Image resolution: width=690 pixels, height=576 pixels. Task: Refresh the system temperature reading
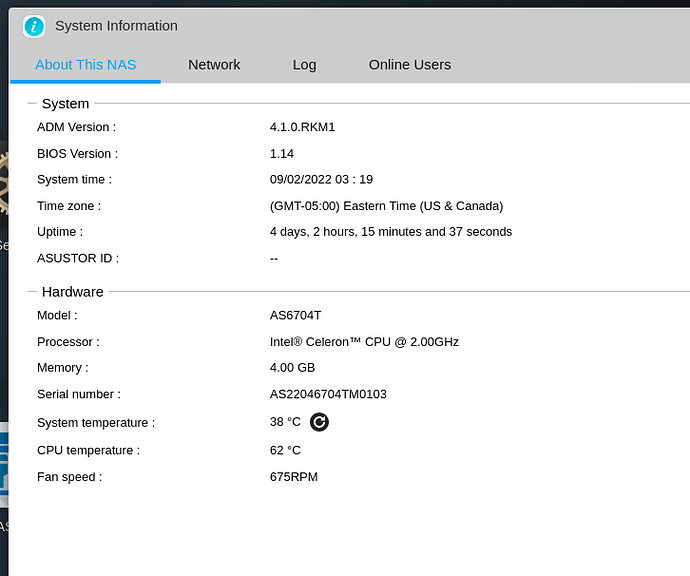click(x=319, y=422)
